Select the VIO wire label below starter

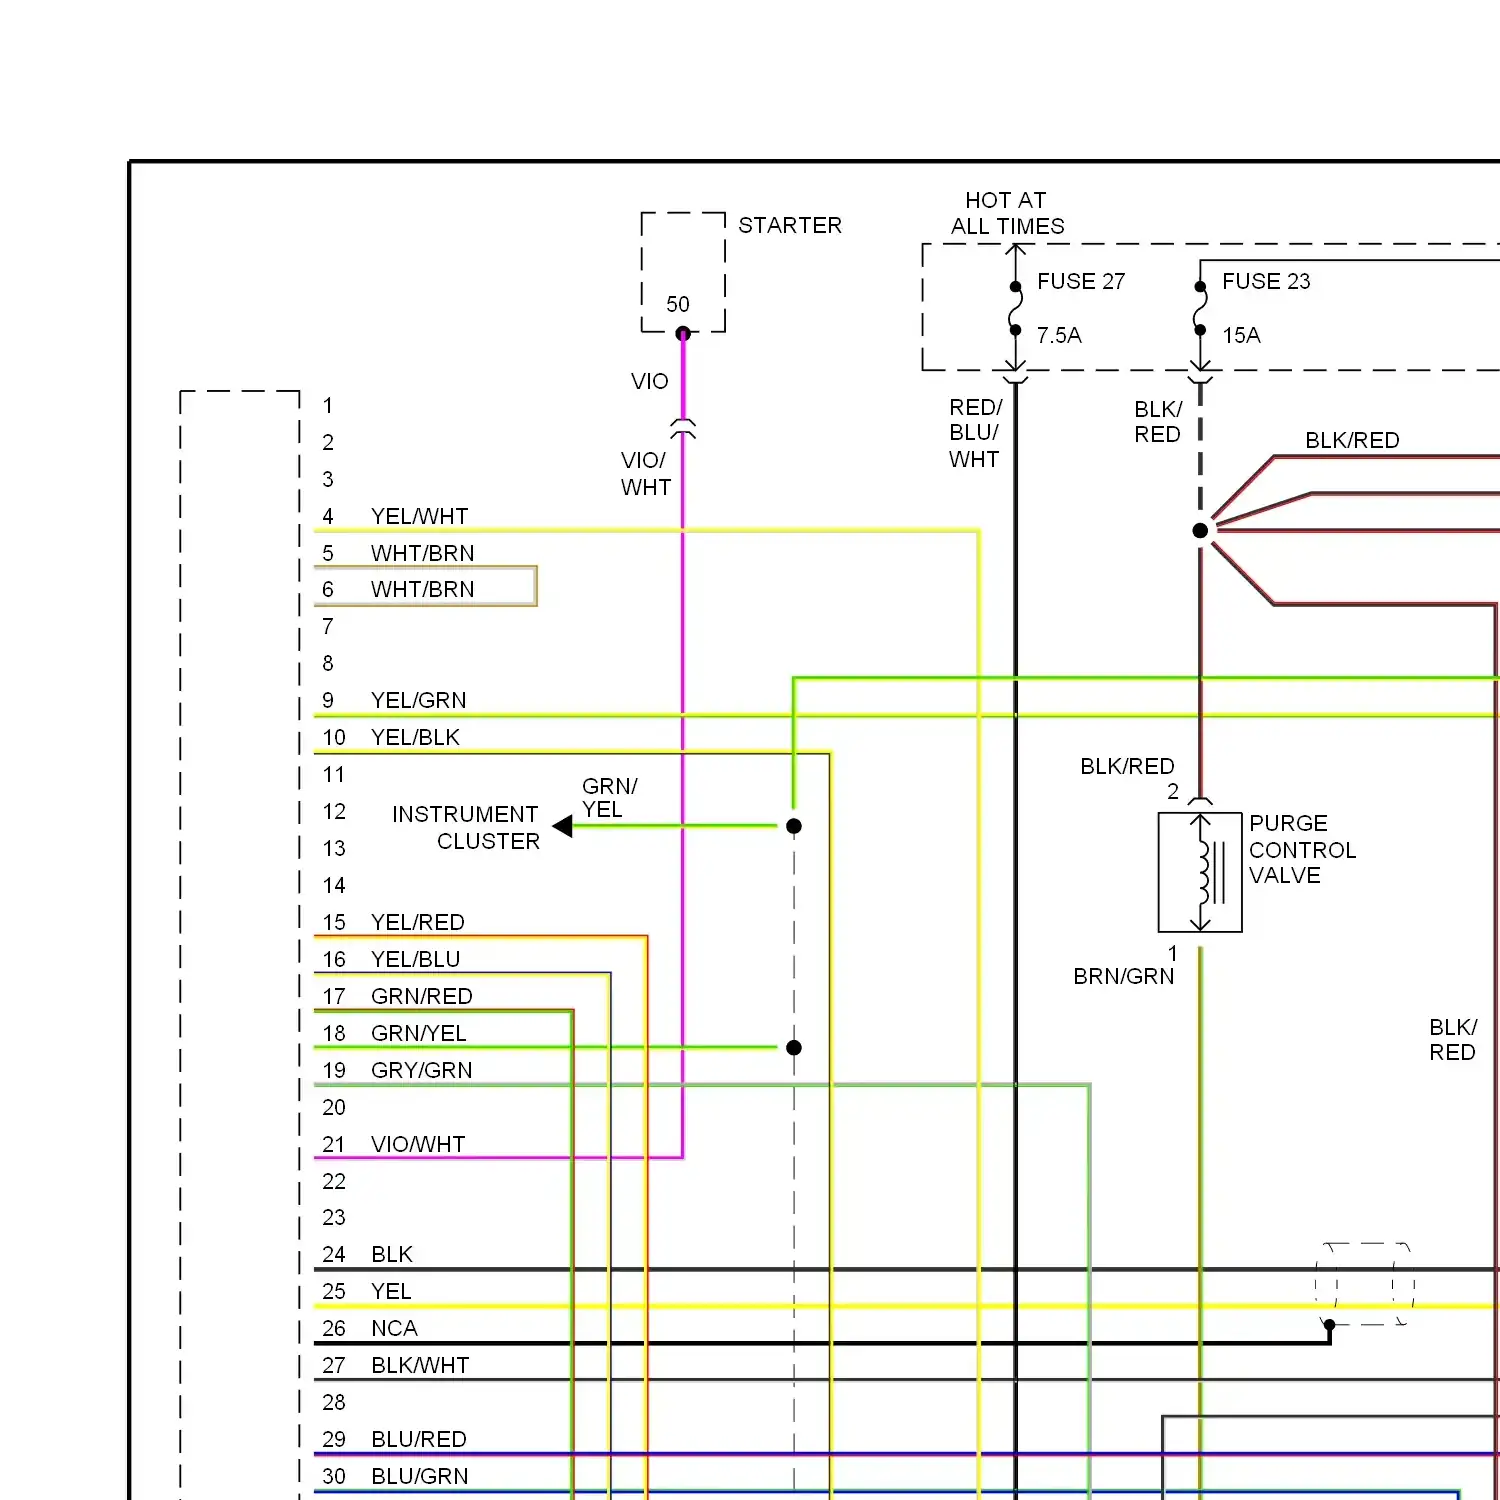(x=650, y=381)
